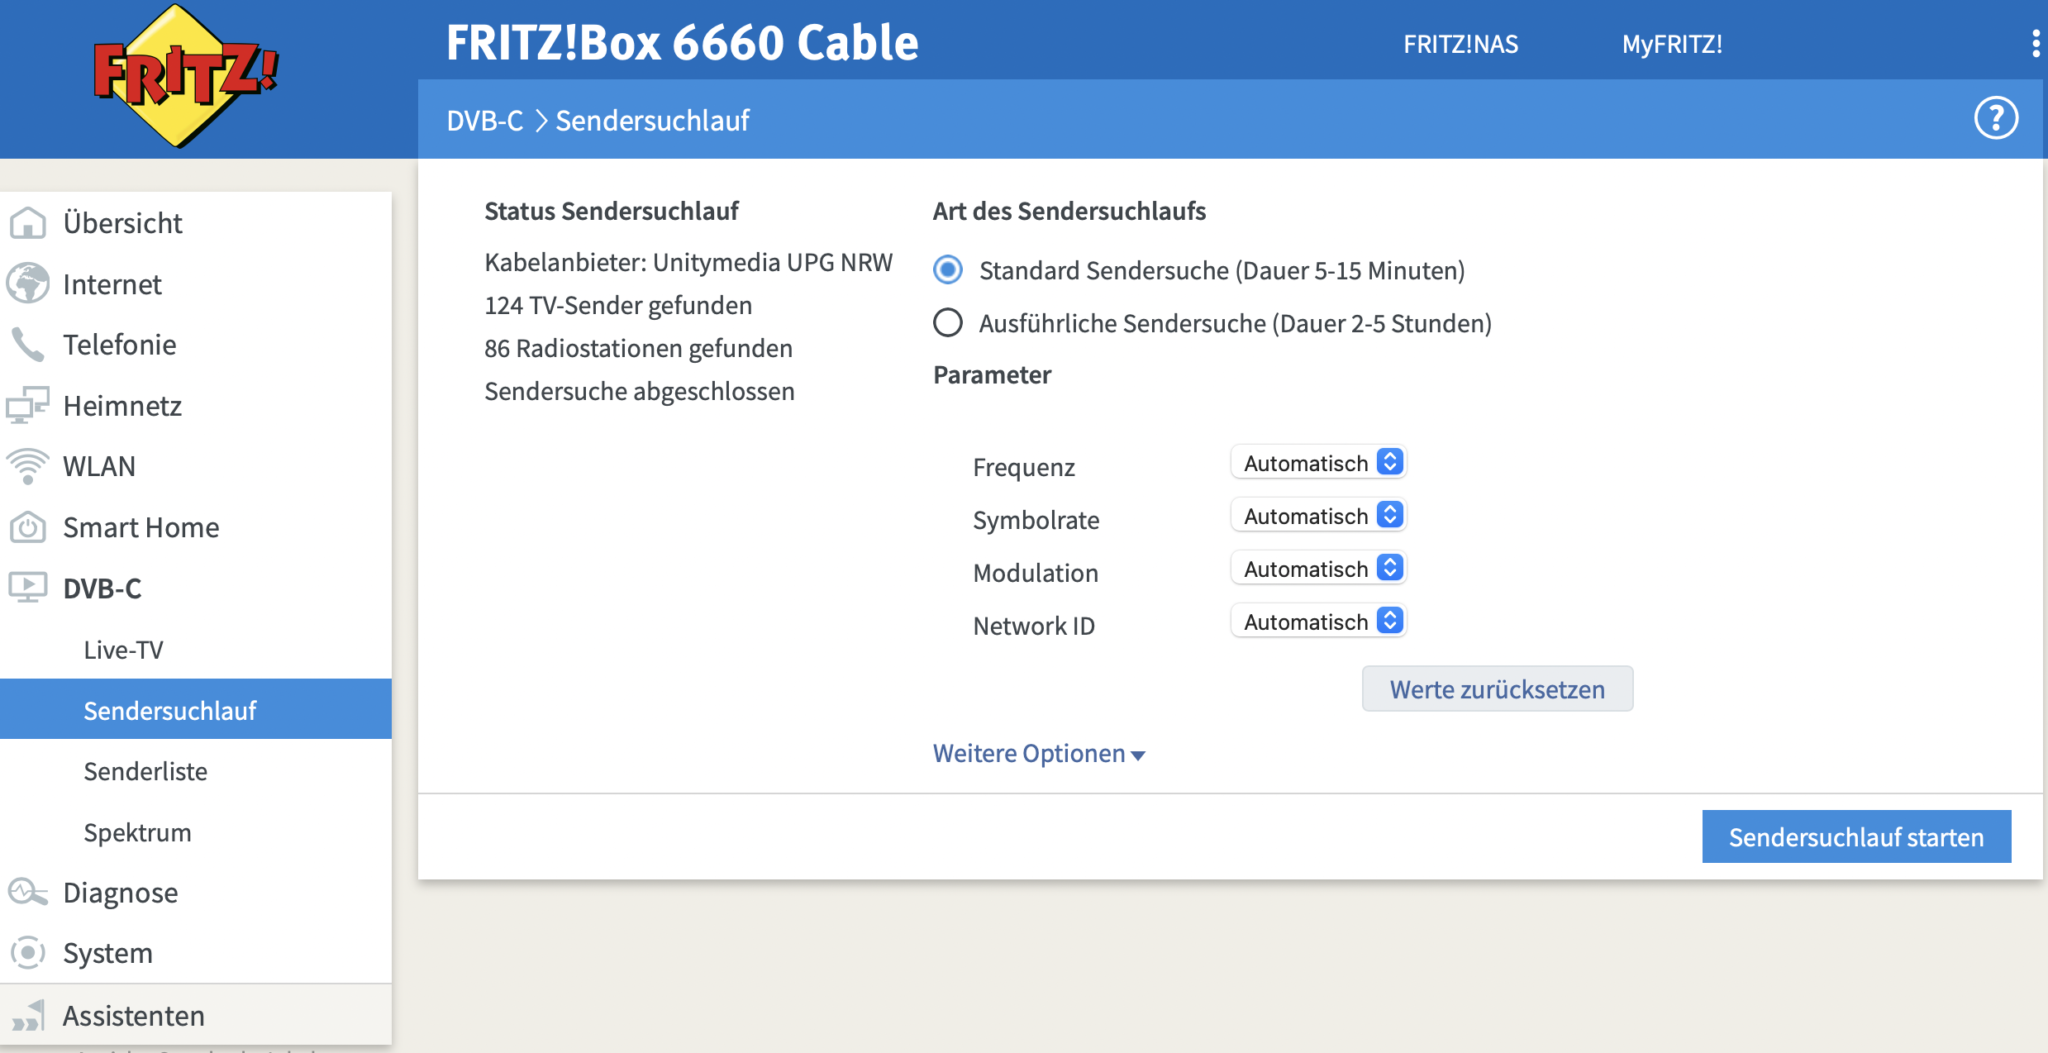The image size is (2048, 1053).
Task: Open the three-dot menu in header
Action: coord(2035,44)
